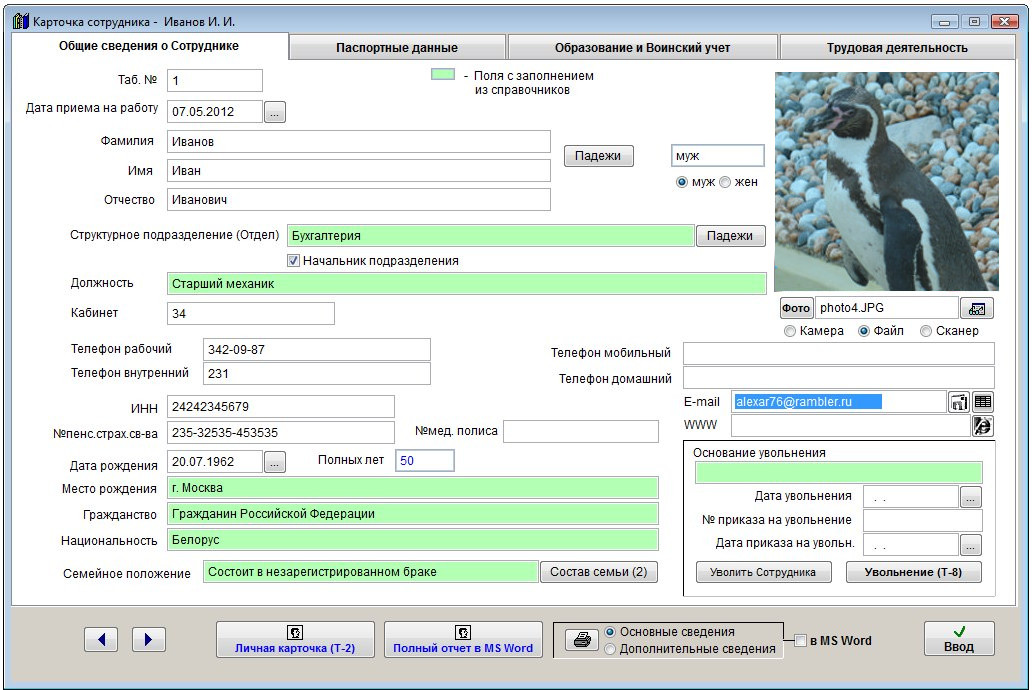Open the table icon beside the E-mail field
This screenshot has width=1032, height=690.
[x=983, y=402]
